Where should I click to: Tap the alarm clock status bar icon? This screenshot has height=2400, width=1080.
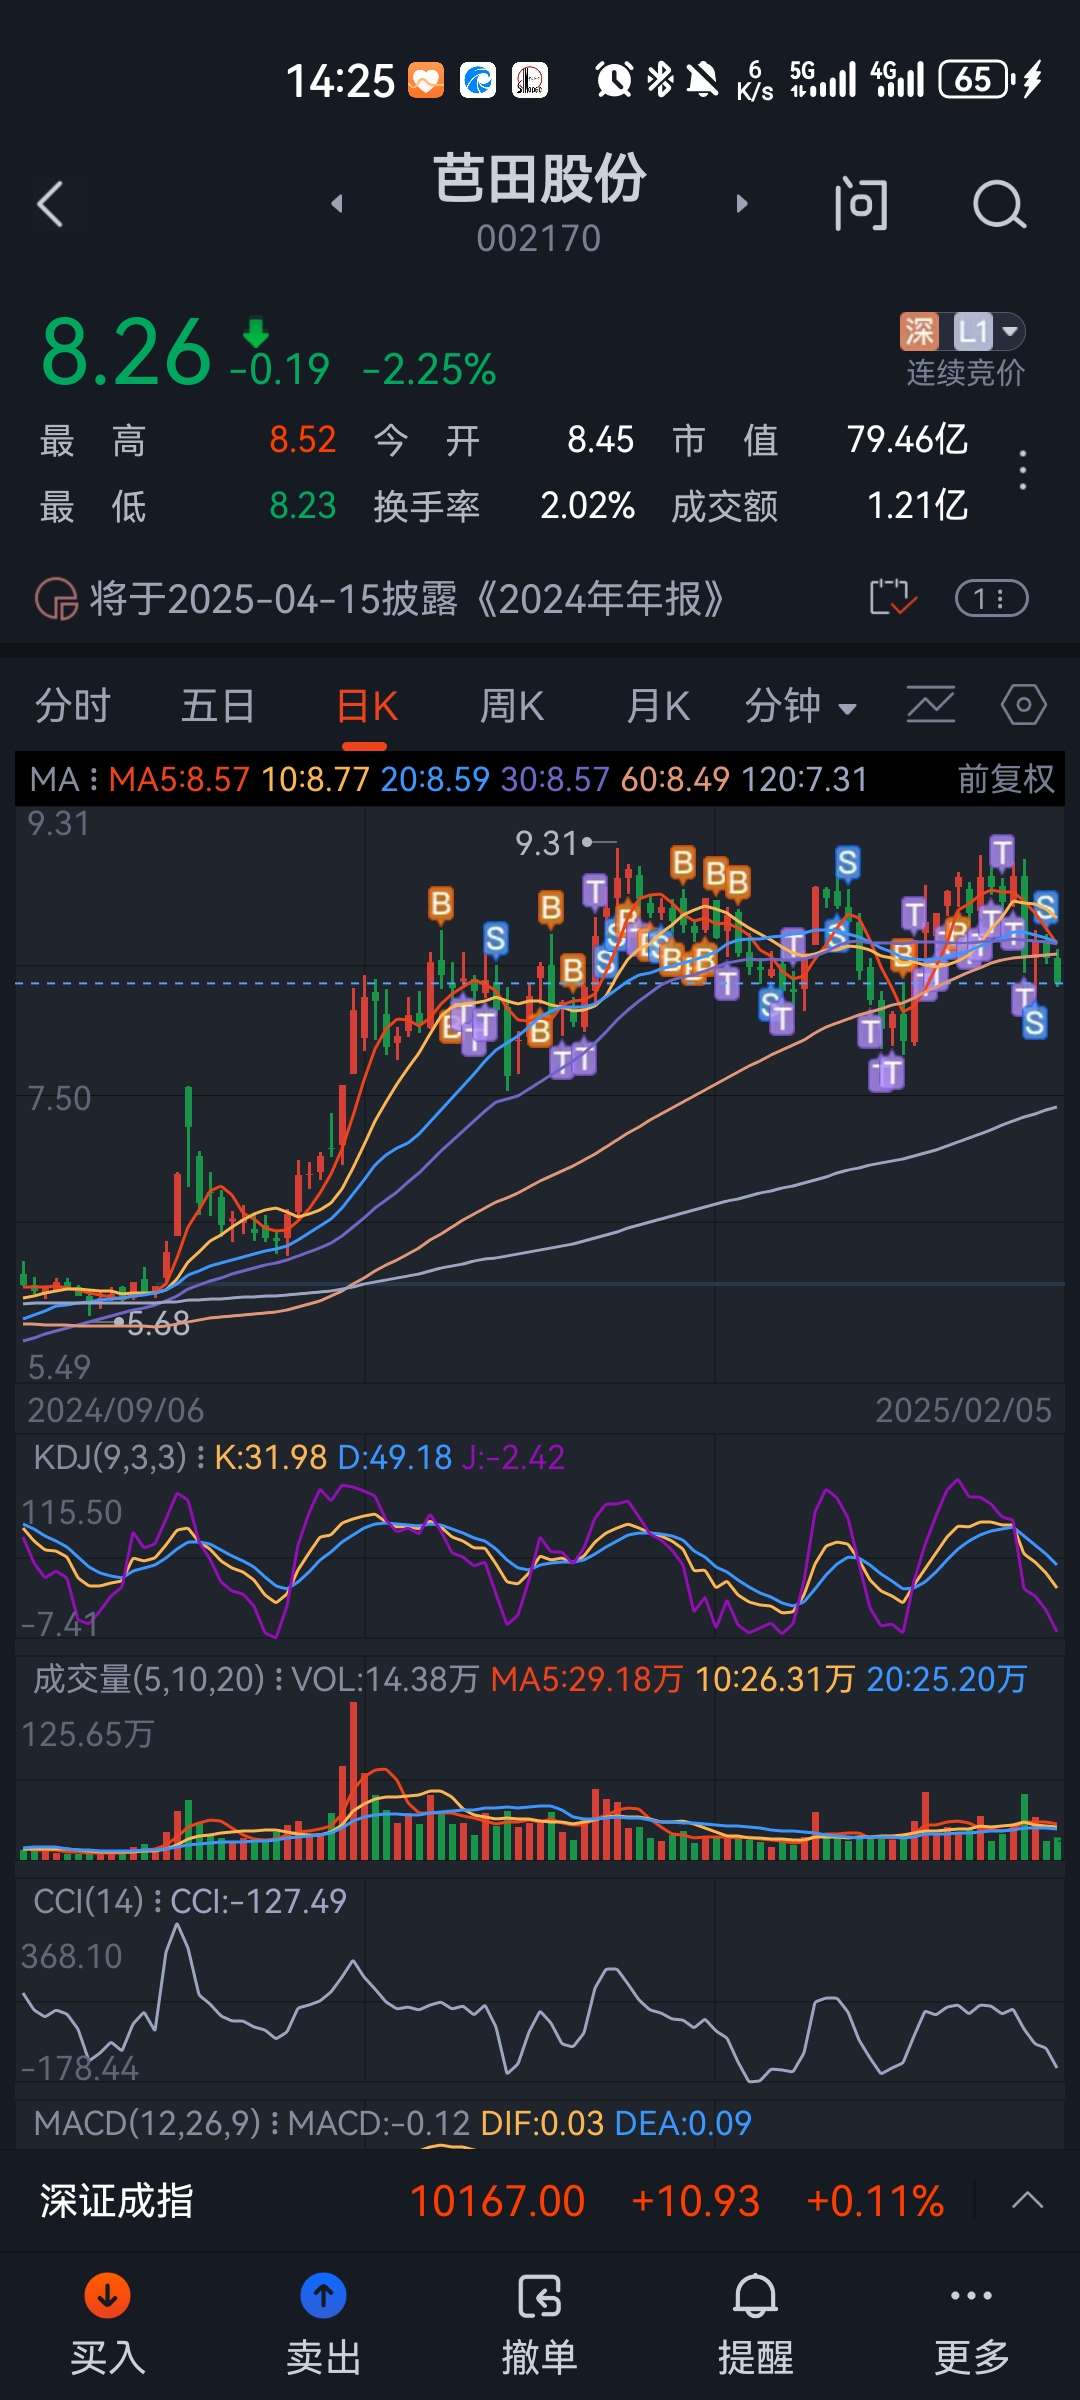(614, 79)
